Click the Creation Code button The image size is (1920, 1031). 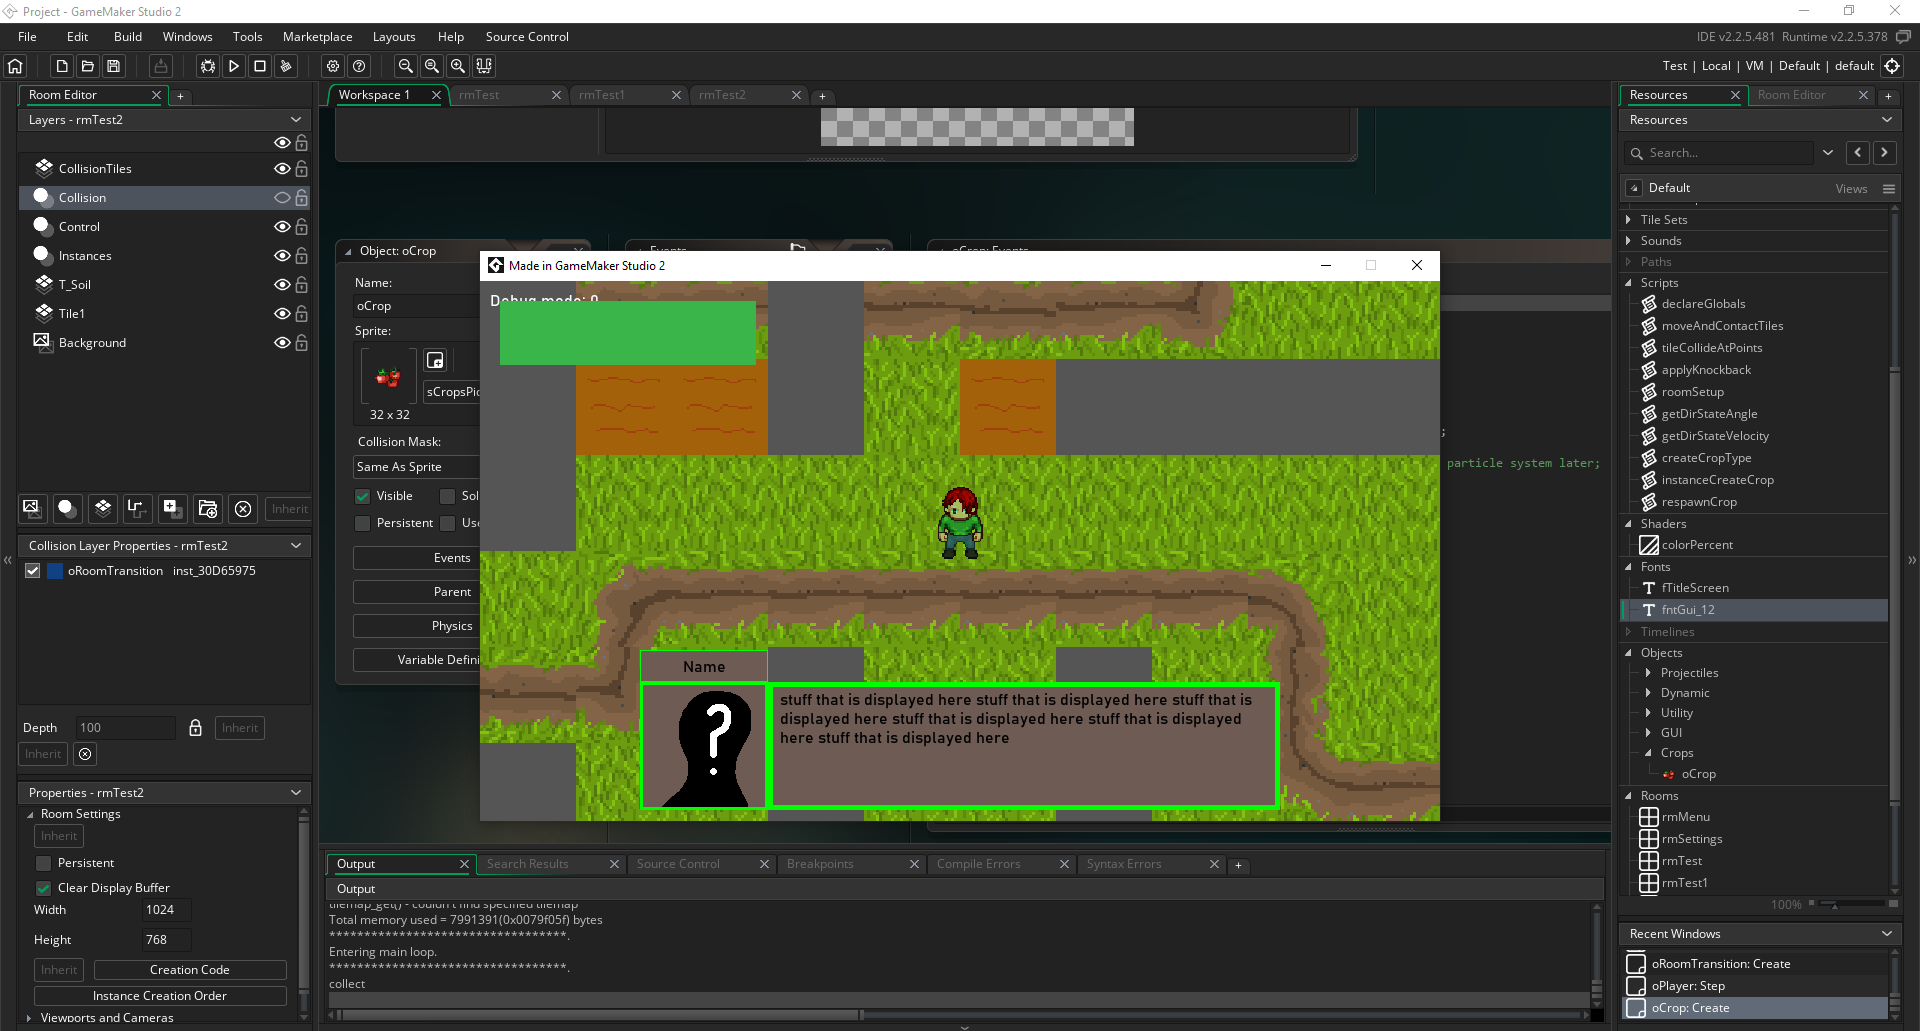pyautogui.click(x=190, y=970)
